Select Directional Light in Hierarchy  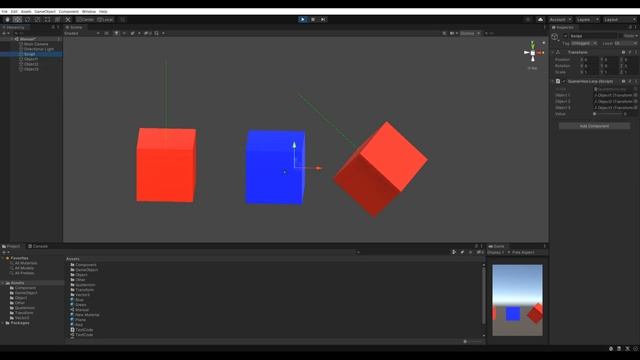click(38, 49)
